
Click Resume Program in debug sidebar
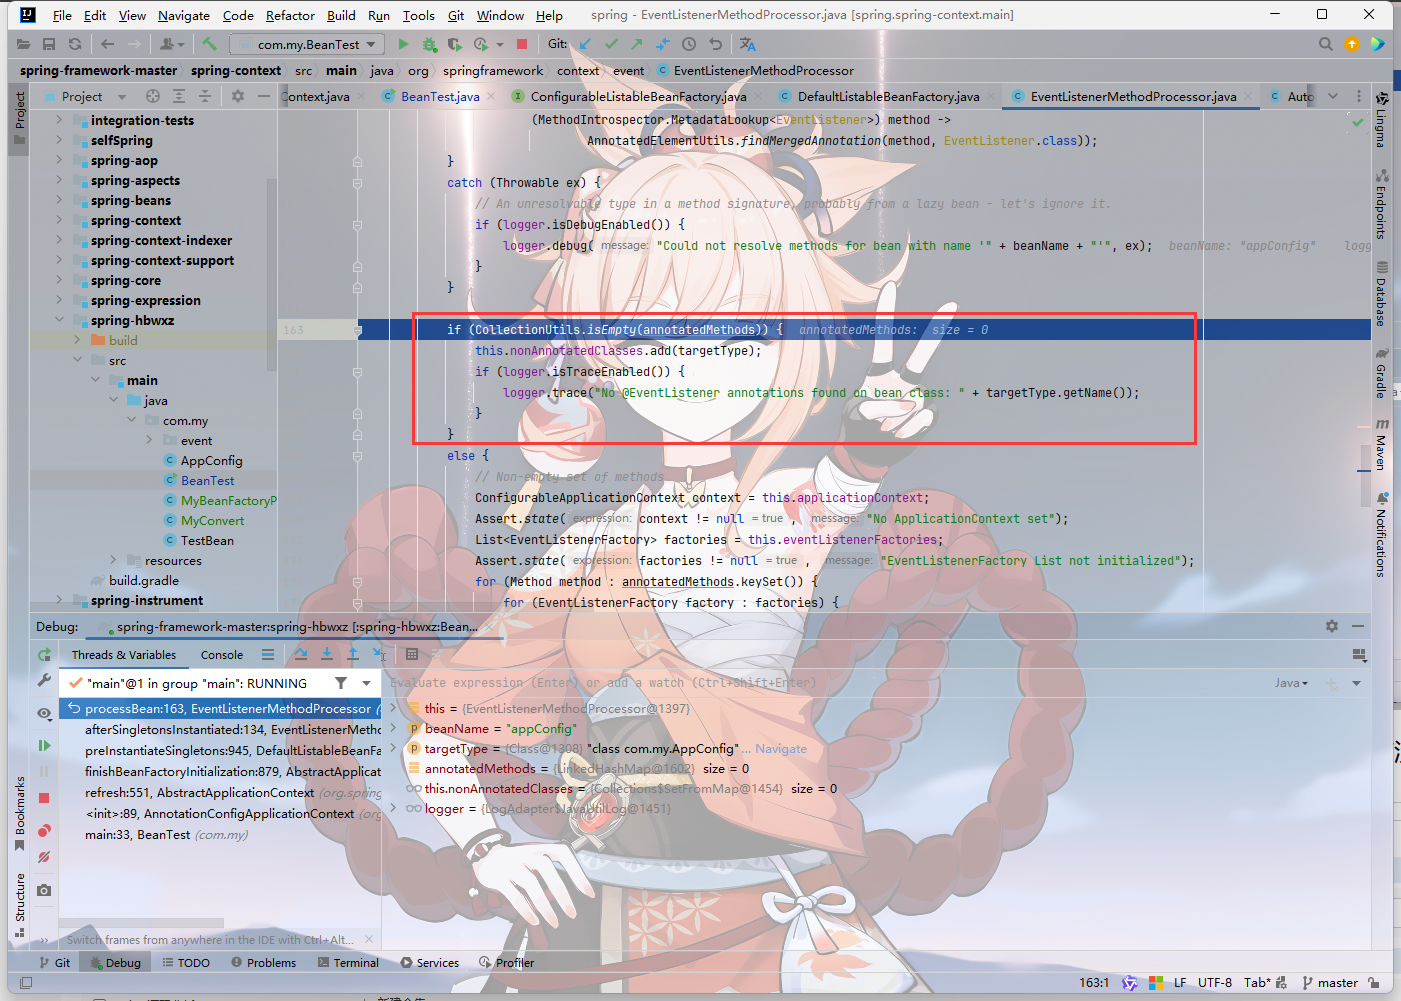click(x=44, y=745)
